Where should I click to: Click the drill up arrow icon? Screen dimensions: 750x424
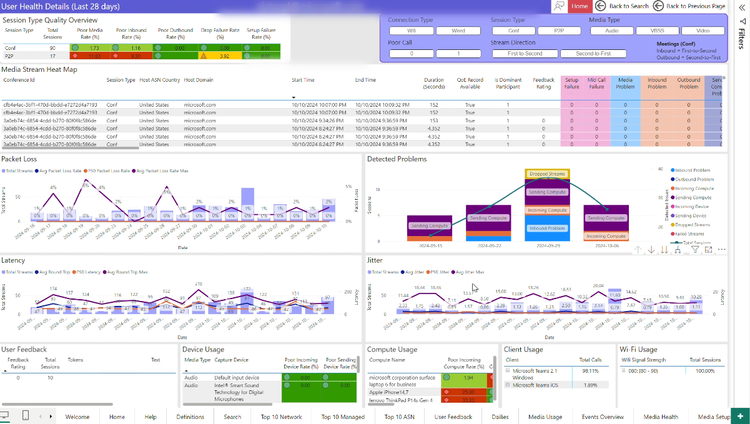pyautogui.click(x=637, y=250)
